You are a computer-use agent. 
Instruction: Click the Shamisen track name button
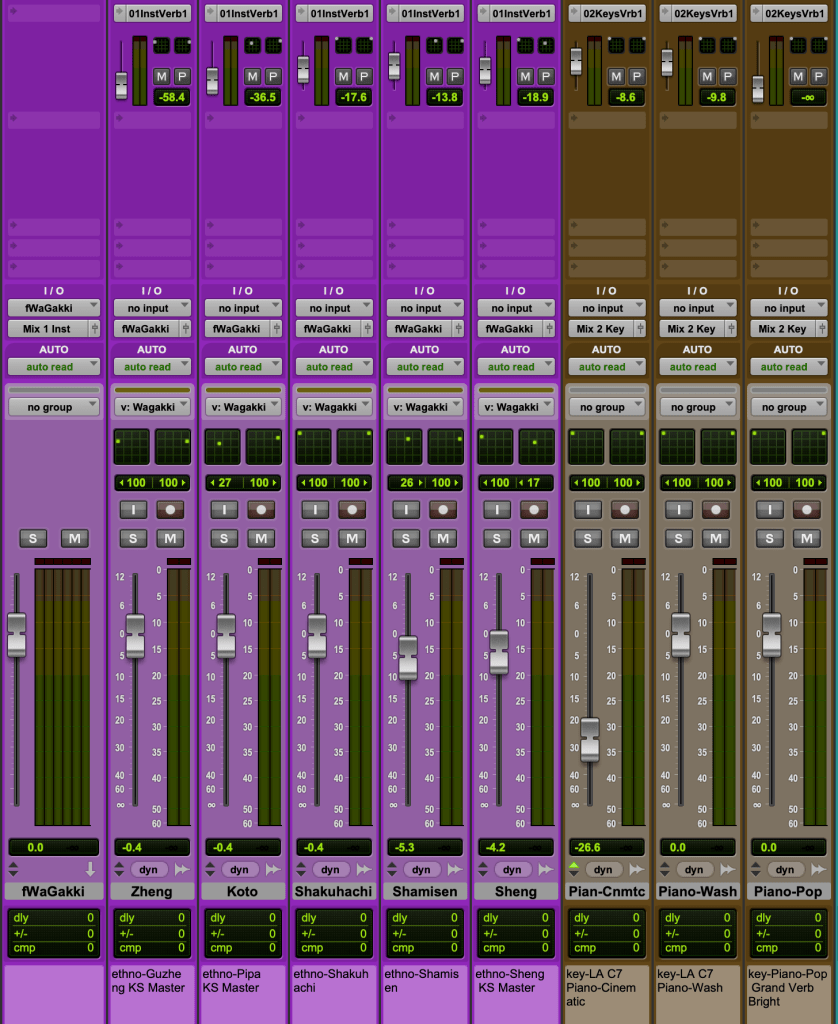click(424, 891)
